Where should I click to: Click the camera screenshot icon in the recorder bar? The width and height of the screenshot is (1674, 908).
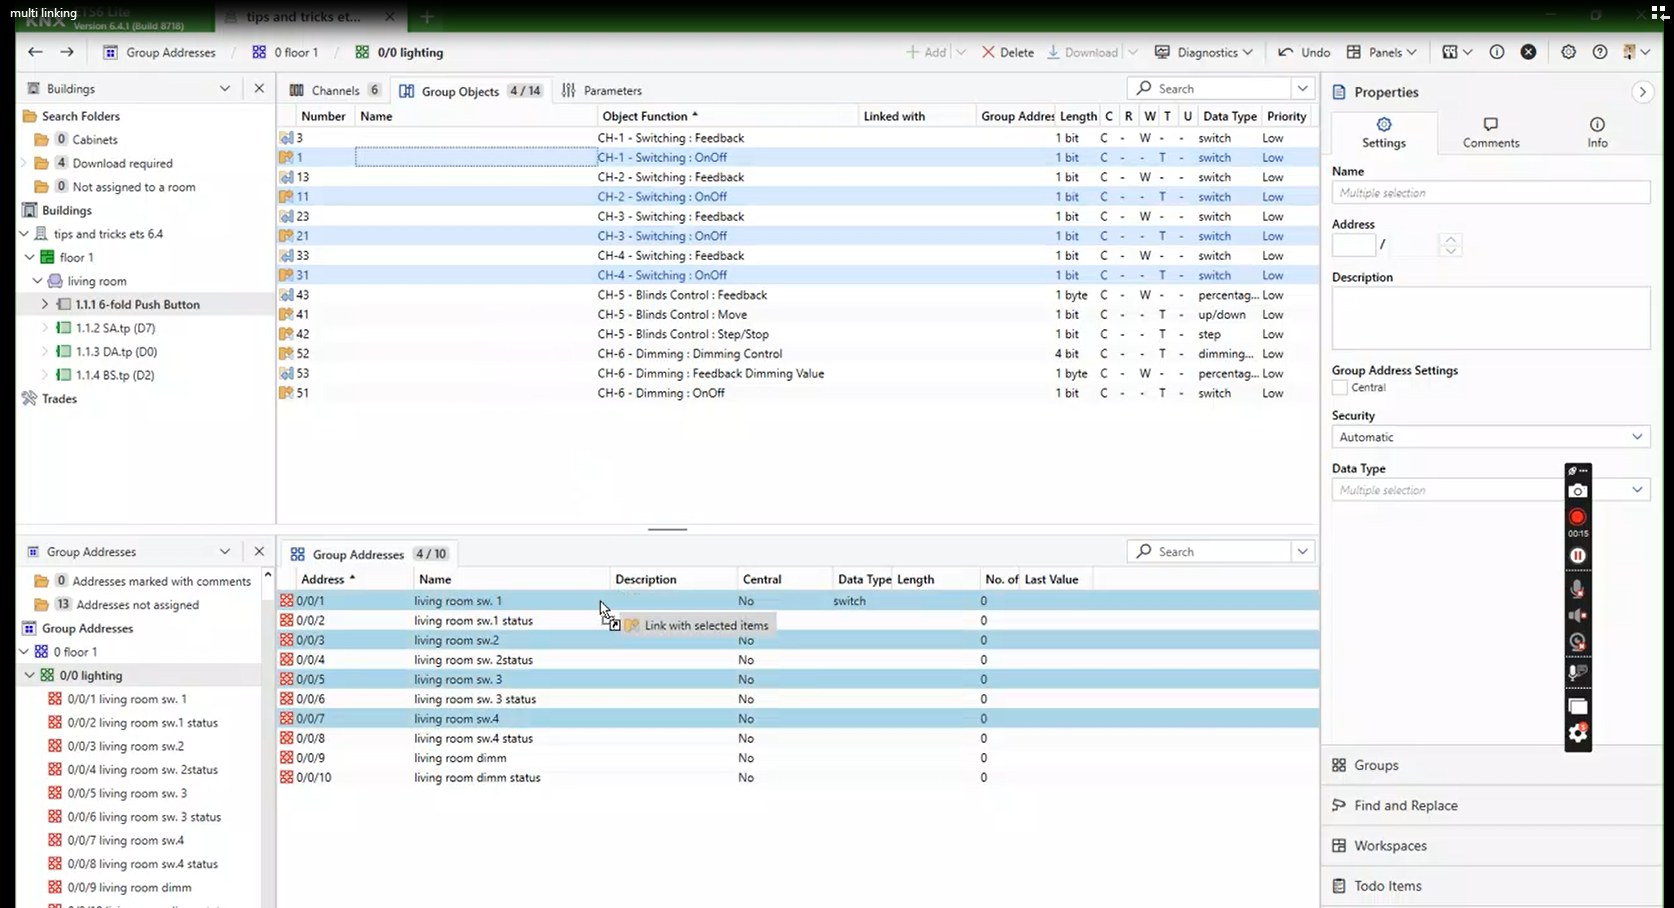tap(1577, 490)
